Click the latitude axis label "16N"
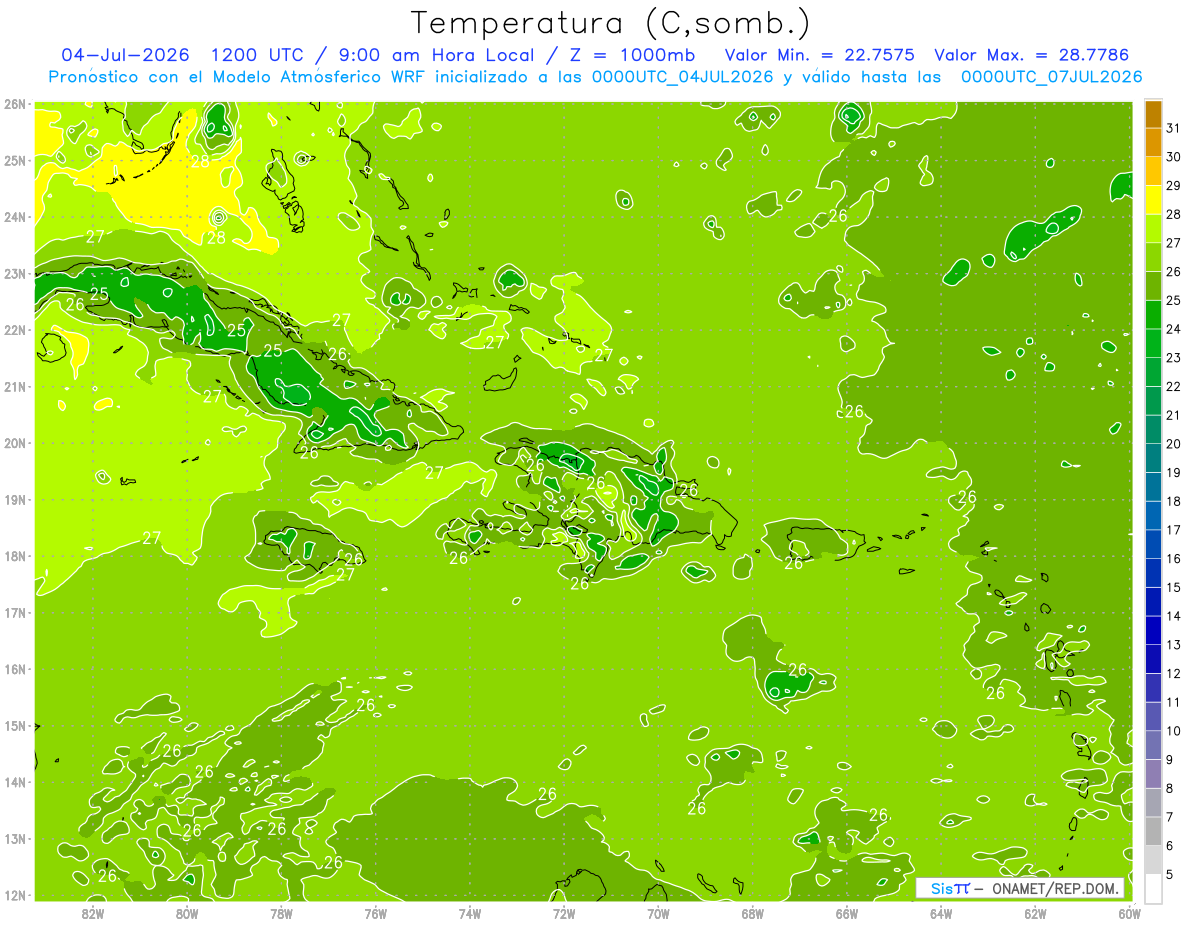The width and height of the screenshot is (1200, 927). click(x=15, y=669)
